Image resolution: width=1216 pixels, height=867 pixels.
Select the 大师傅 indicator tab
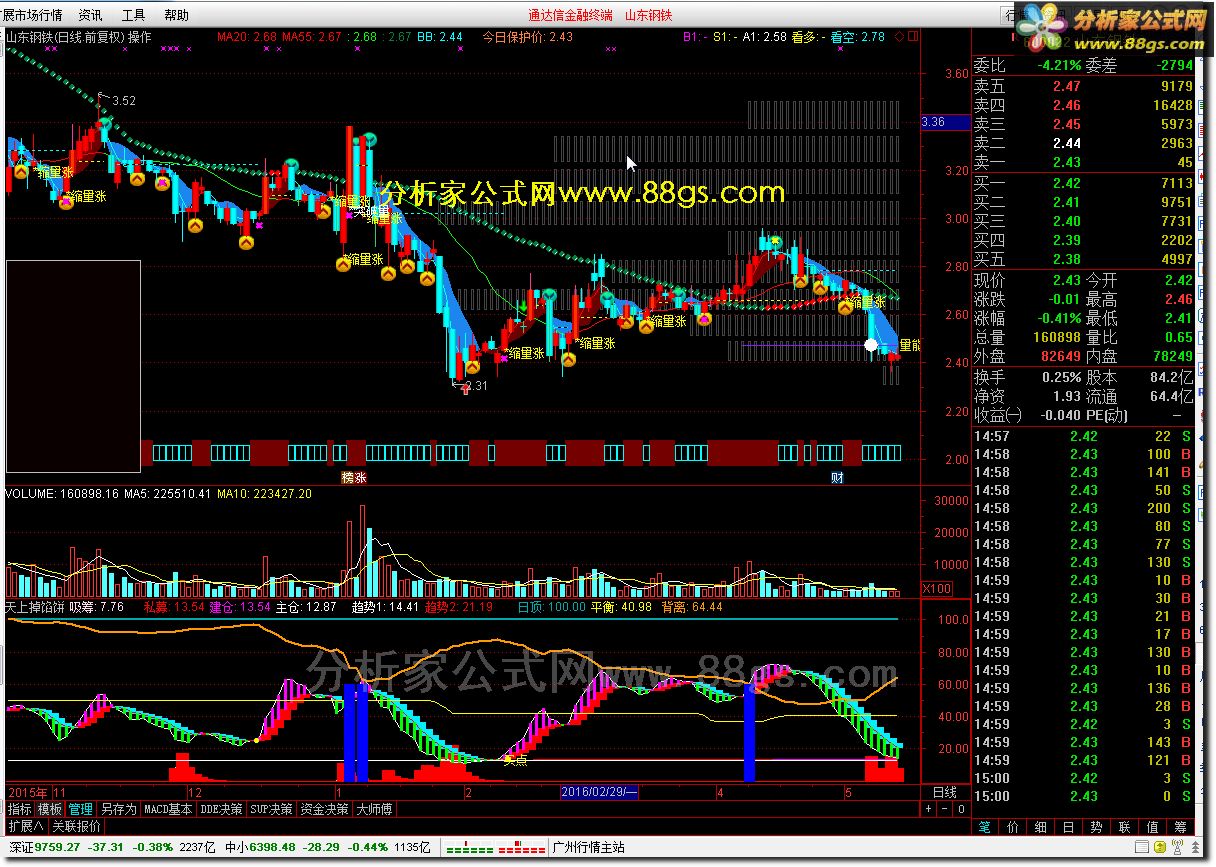tap(375, 809)
